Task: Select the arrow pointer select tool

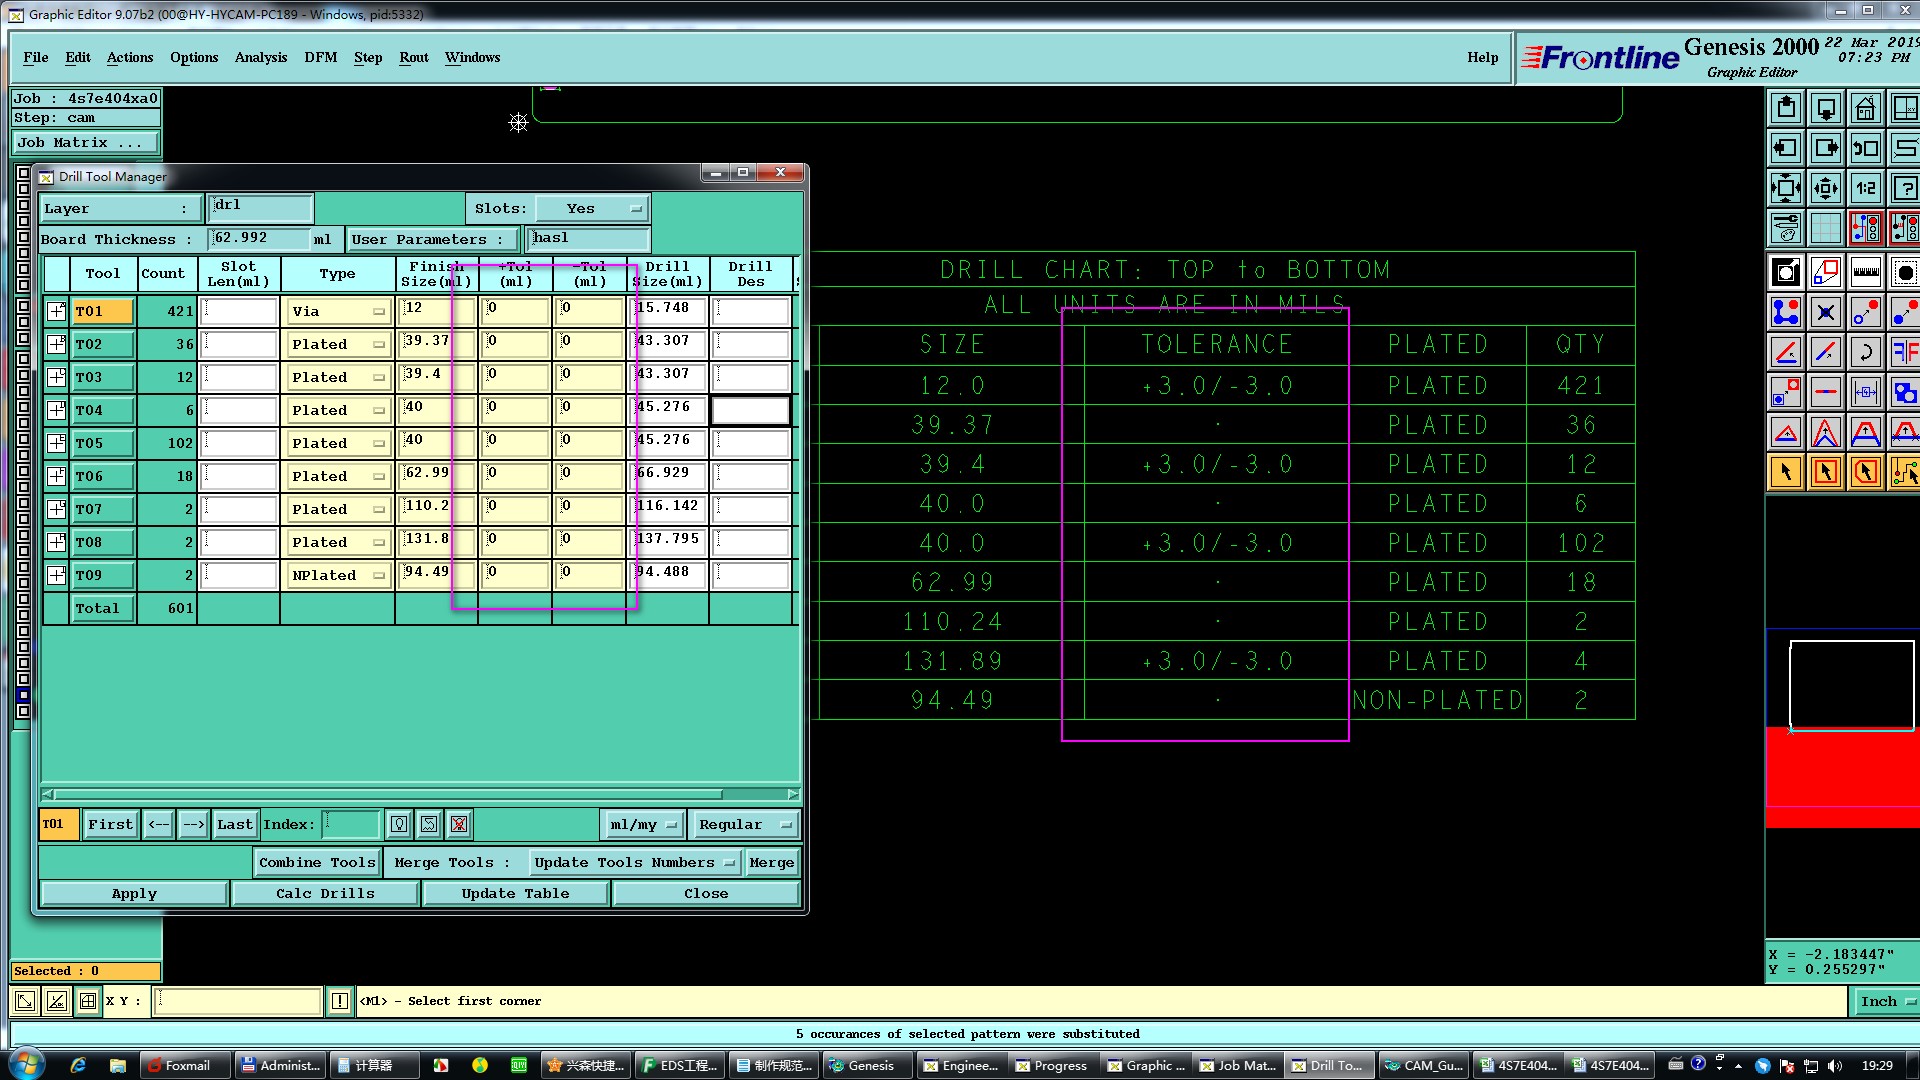Action: click(1786, 472)
